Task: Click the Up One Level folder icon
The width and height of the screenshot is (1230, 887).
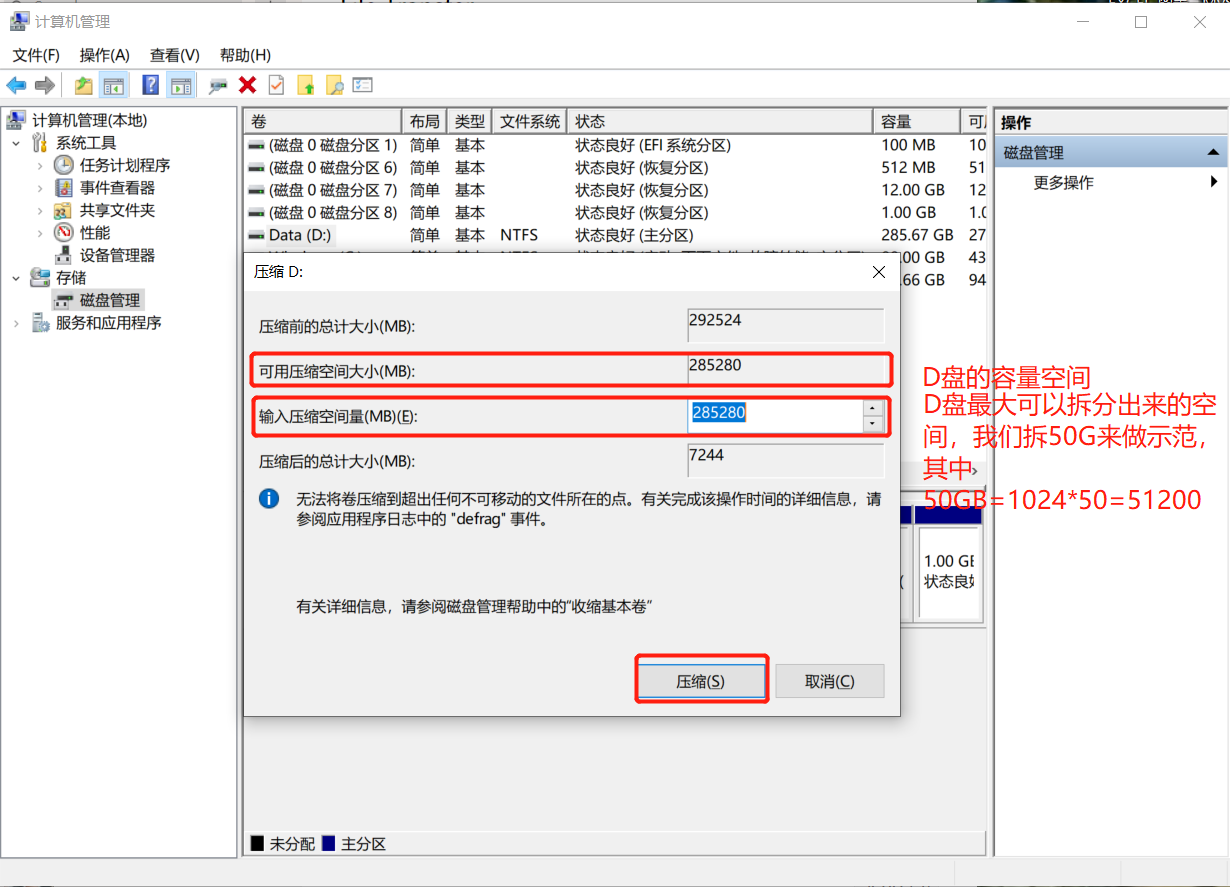Action: tap(84, 86)
